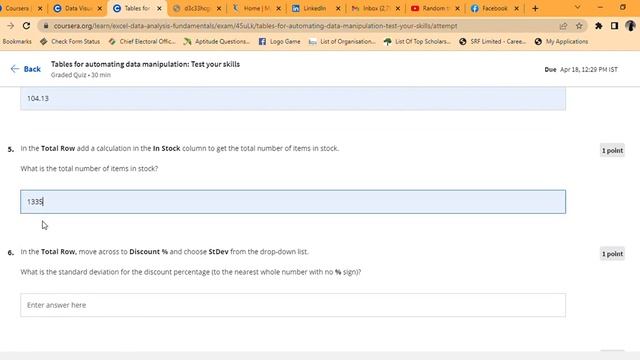Open the Check Form Status bookmark
This screenshot has width=640, height=360.
[x=70, y=42]
